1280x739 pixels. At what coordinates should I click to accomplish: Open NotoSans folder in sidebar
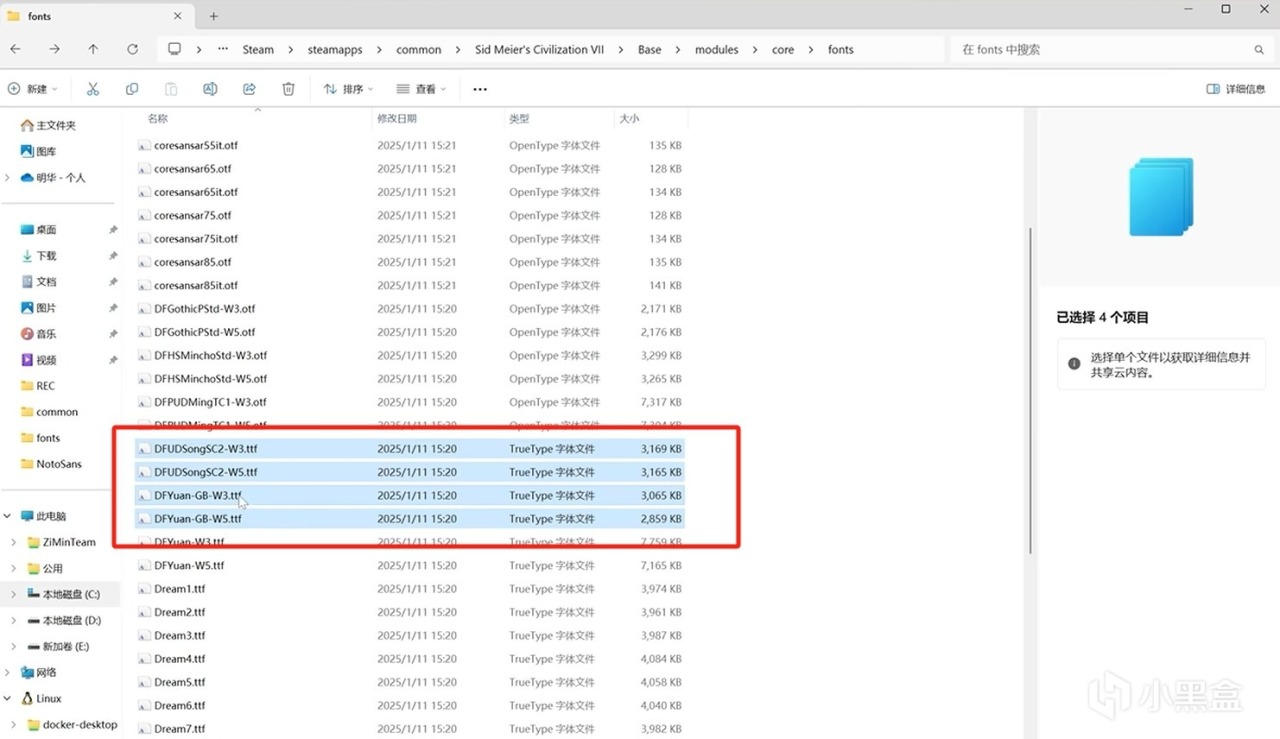coord(50,463)
